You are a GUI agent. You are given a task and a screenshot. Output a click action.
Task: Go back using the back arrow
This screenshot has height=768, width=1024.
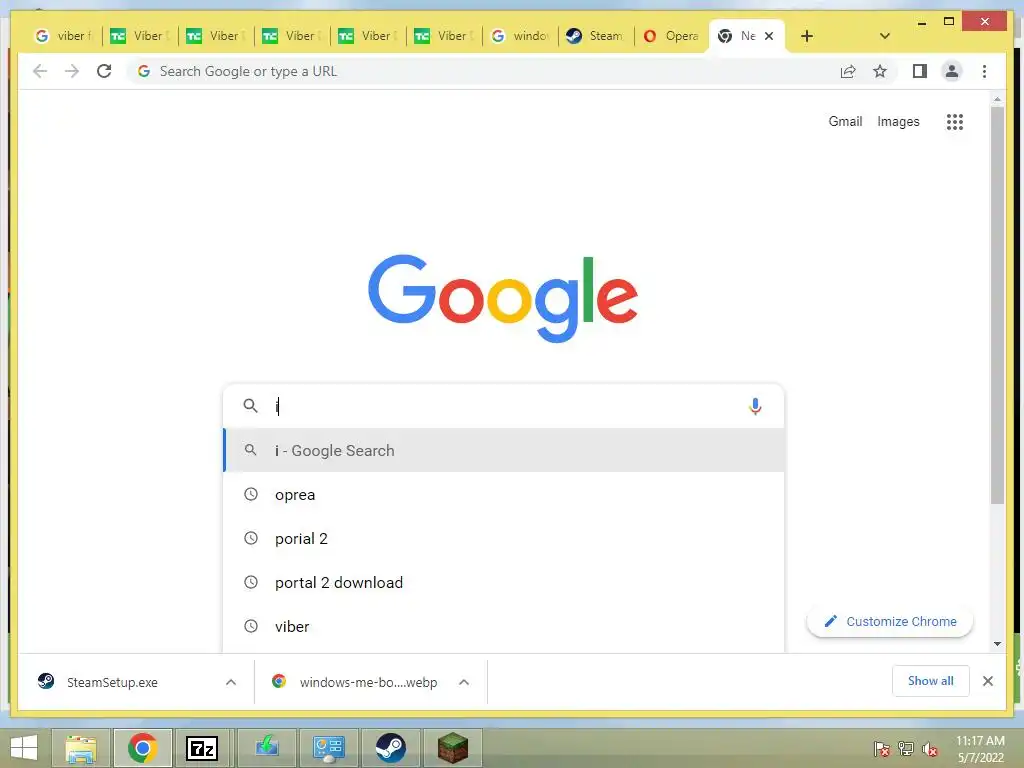click(40, 71)
